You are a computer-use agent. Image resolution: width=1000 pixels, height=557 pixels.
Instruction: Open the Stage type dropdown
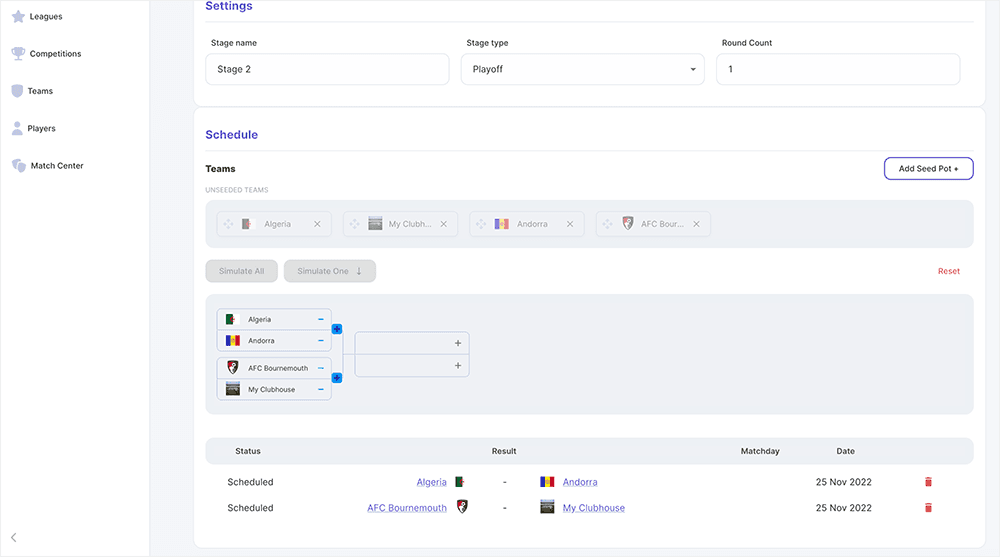pos(582,69)
